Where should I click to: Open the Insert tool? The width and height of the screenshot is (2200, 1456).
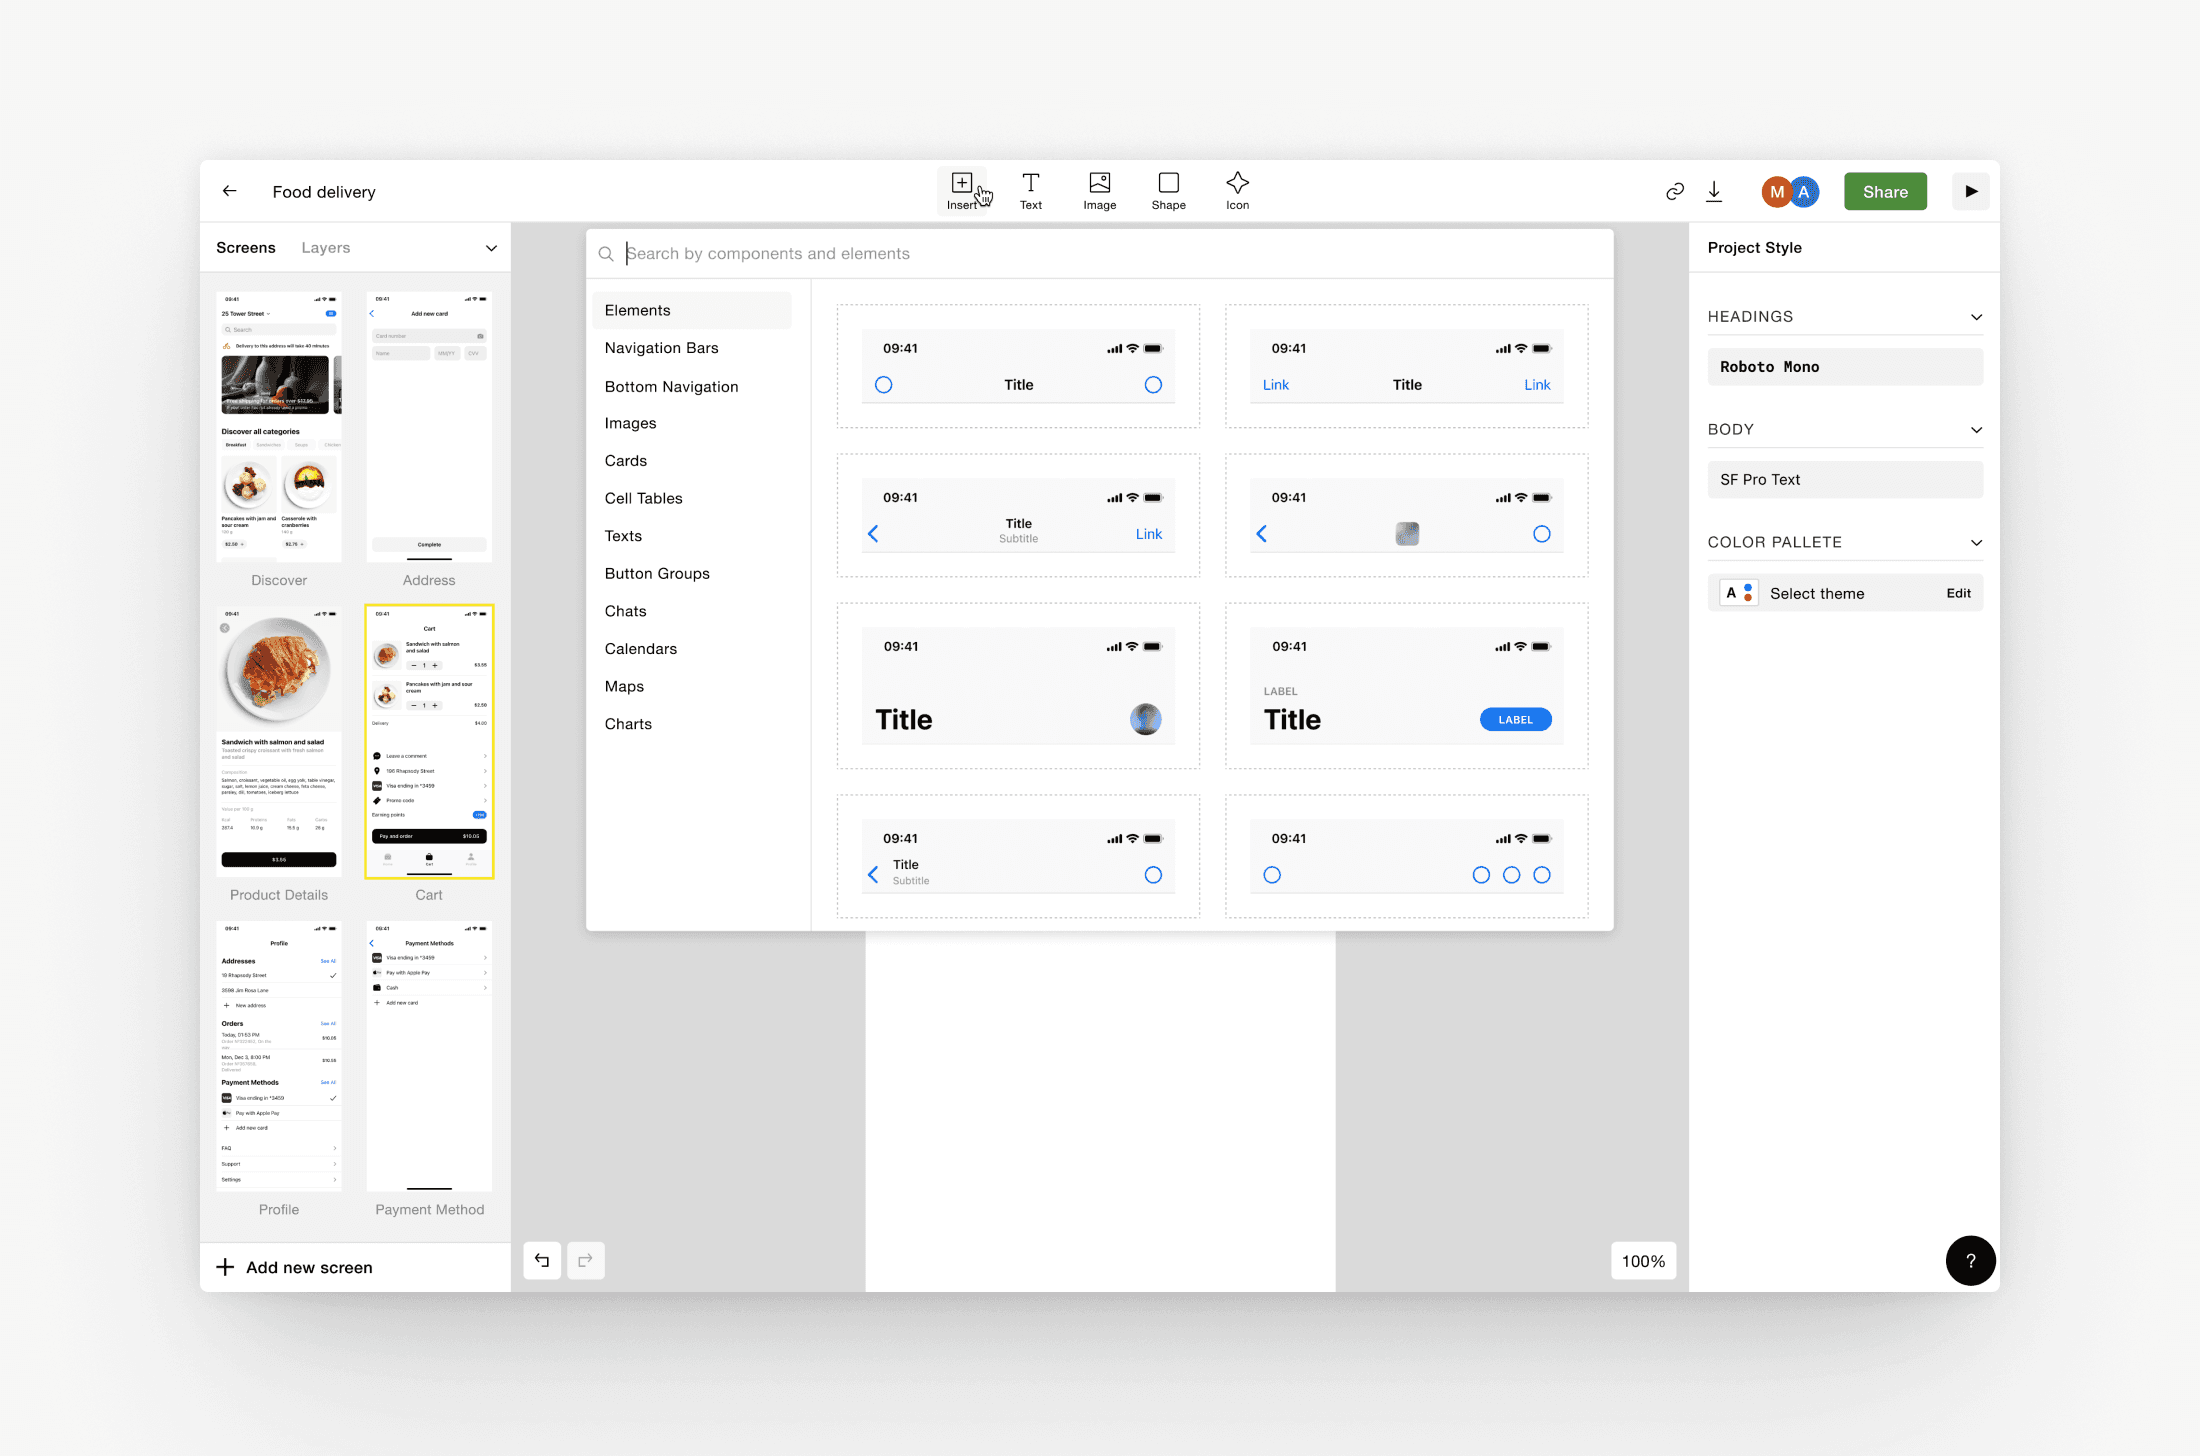[962, 191]
